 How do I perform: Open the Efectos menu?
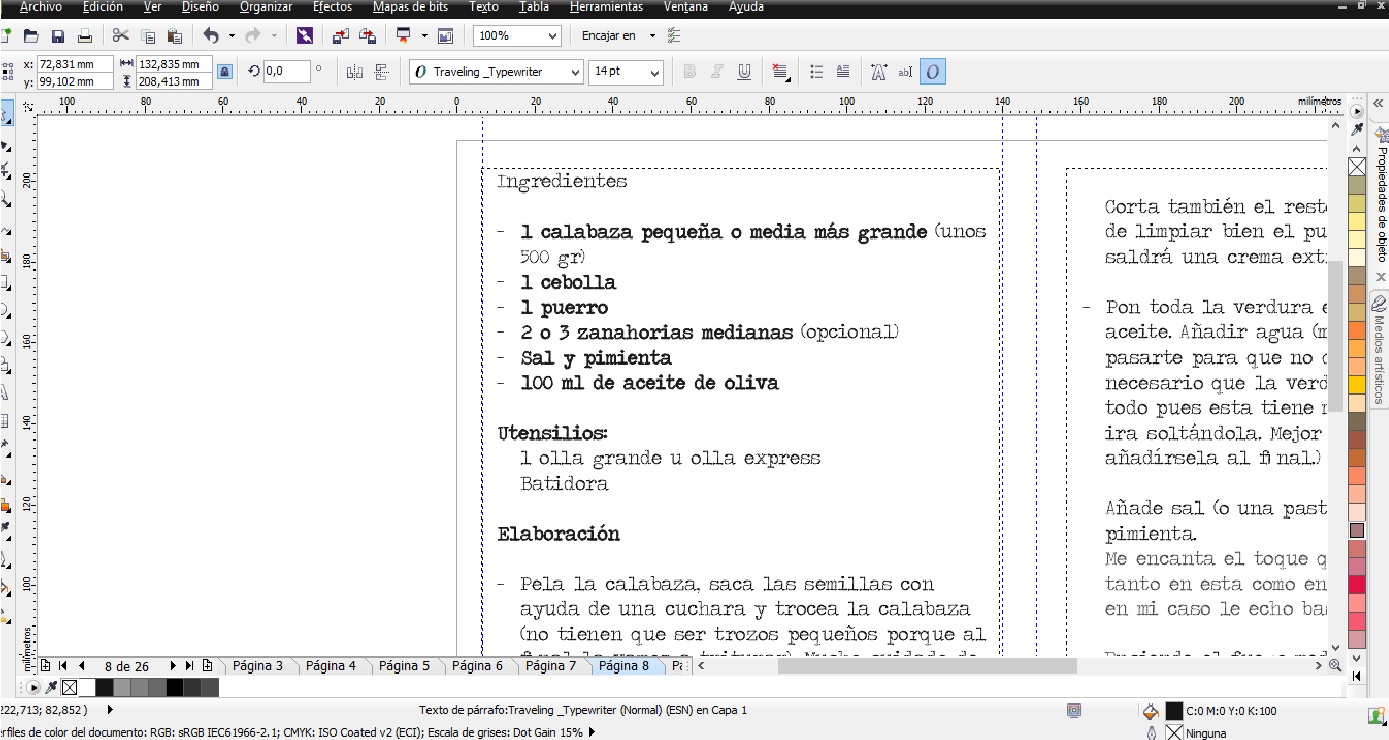pos(332,7)
